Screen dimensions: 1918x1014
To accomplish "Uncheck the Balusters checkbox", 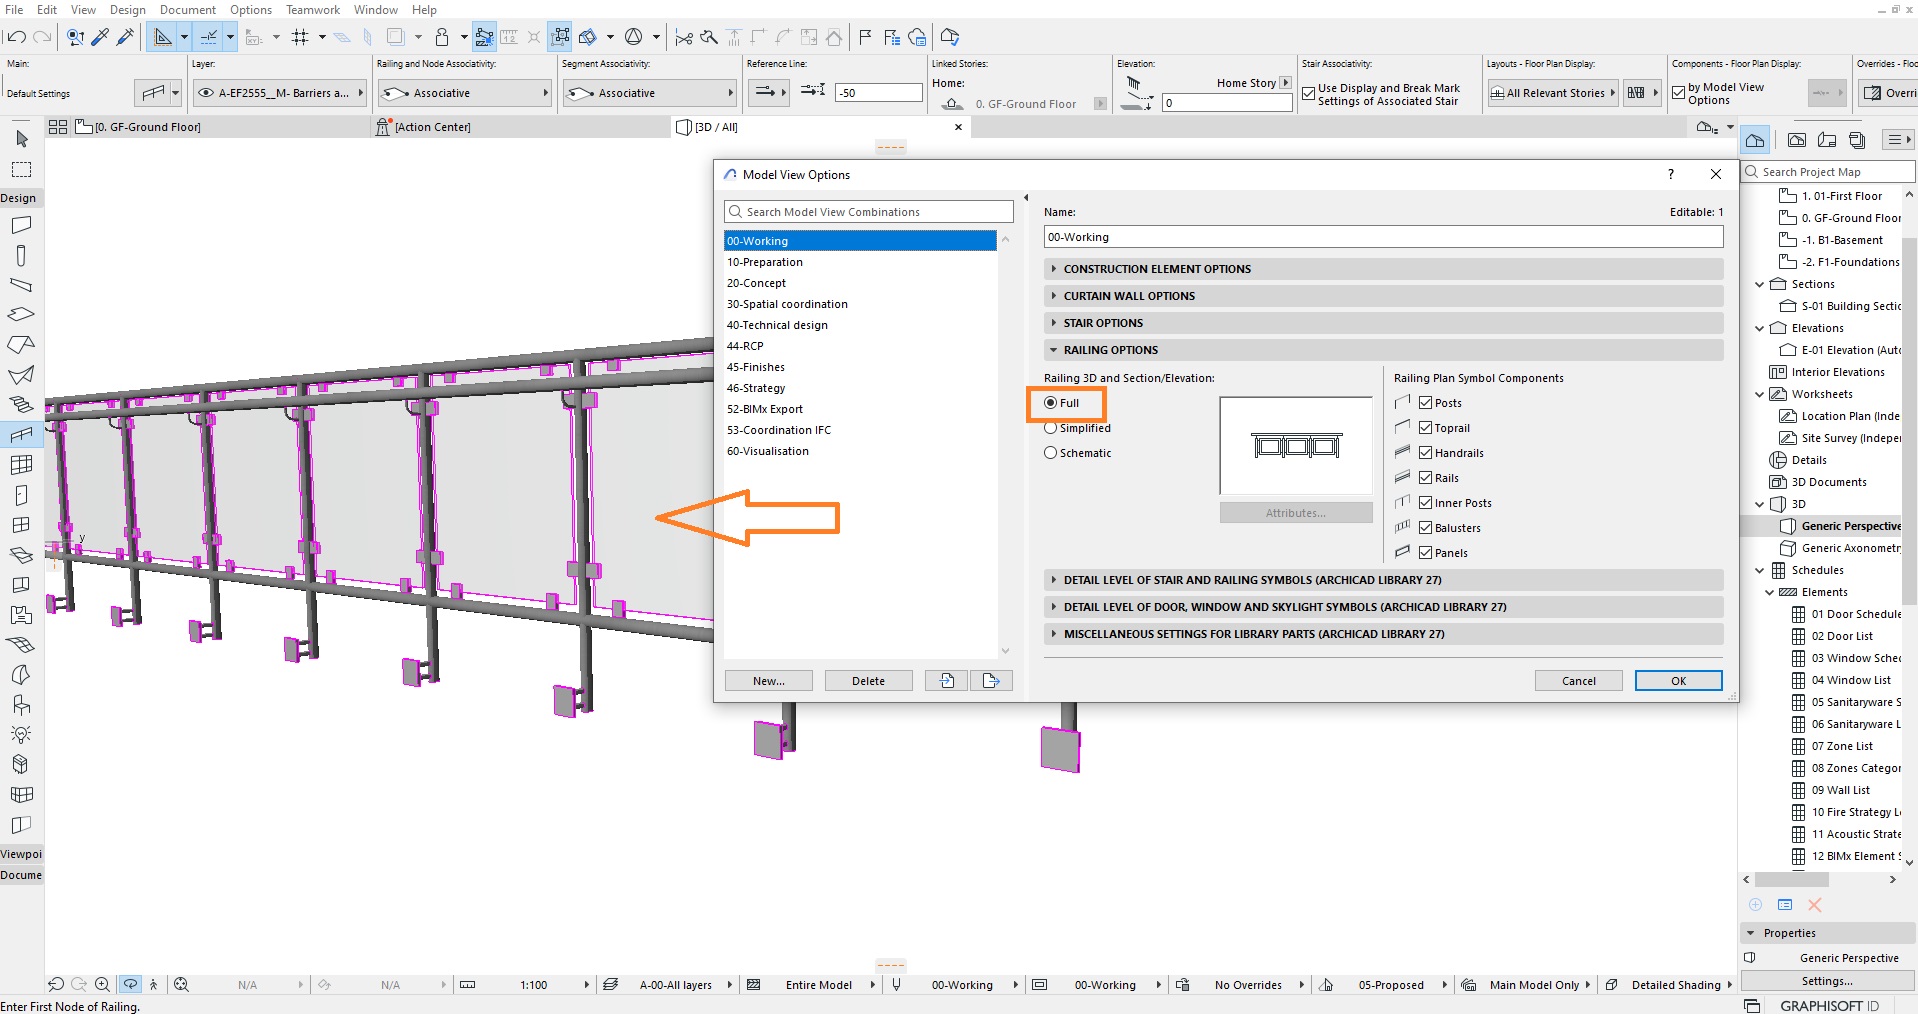I will [1424, 527].
